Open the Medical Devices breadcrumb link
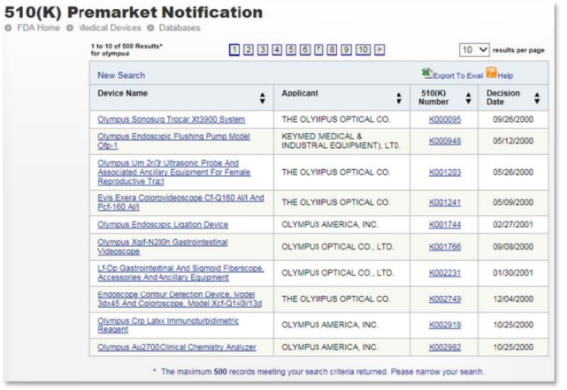Image resolution: width=567 pixels, height=390 pixels. pyautogui.click(x=110, y=28)
